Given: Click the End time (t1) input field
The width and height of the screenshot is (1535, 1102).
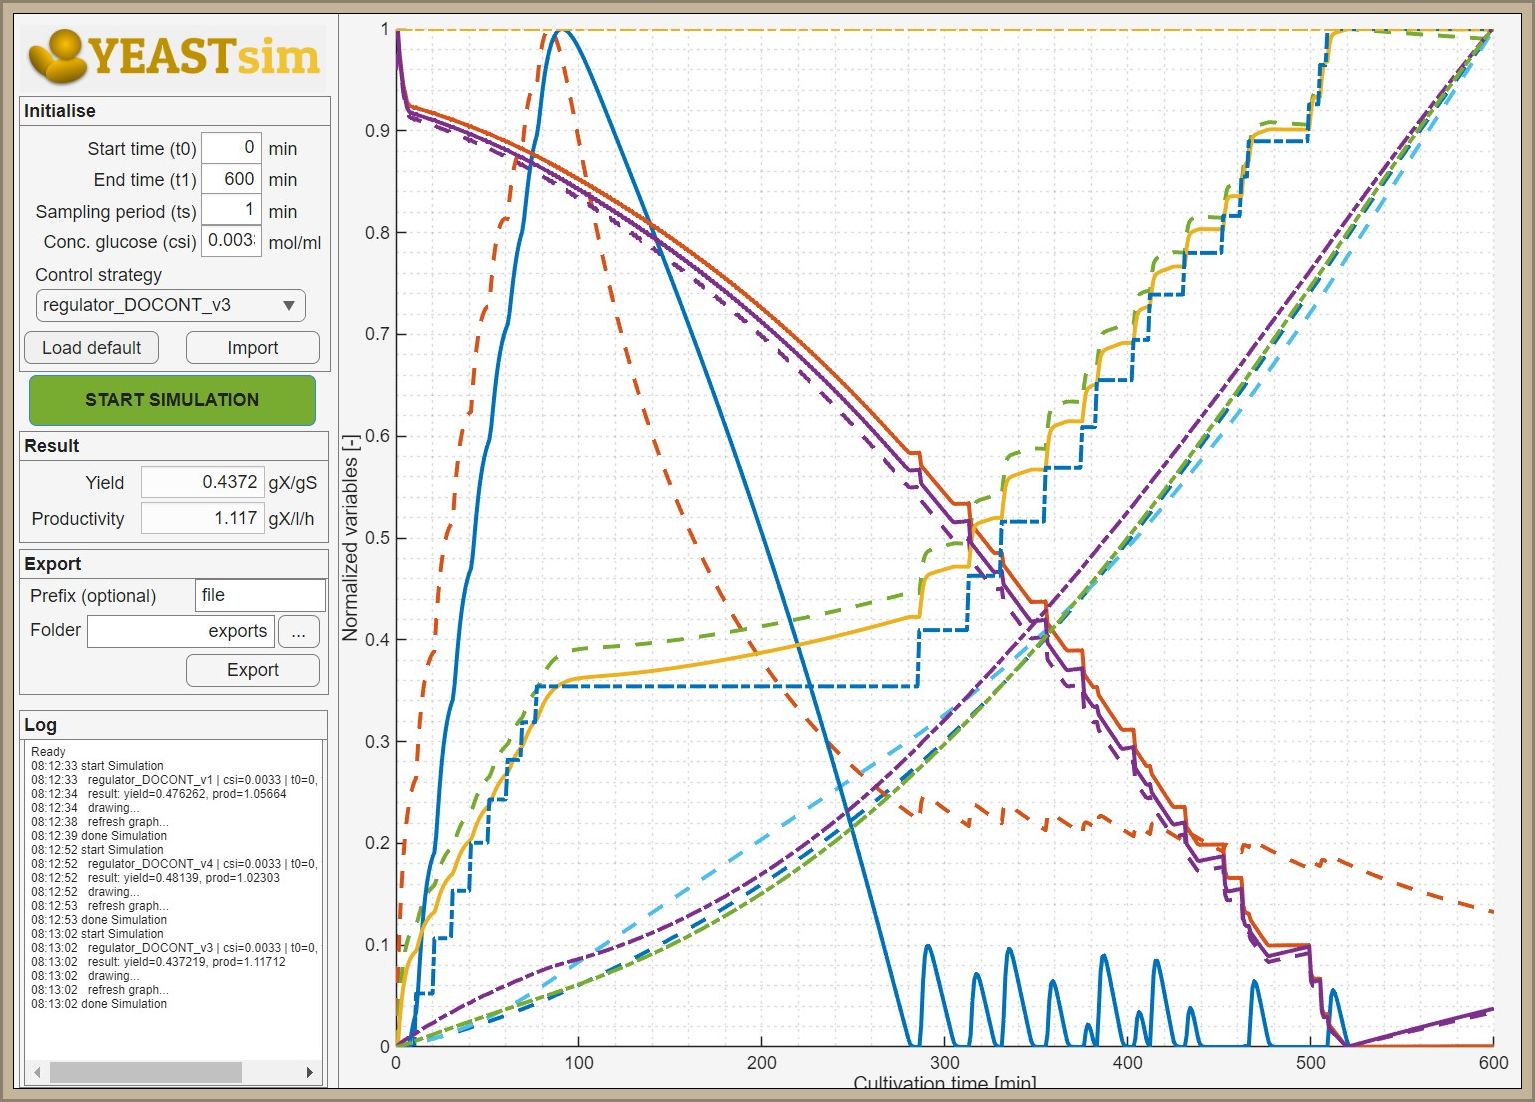Looking at the screenshot, I should point(231,179).
